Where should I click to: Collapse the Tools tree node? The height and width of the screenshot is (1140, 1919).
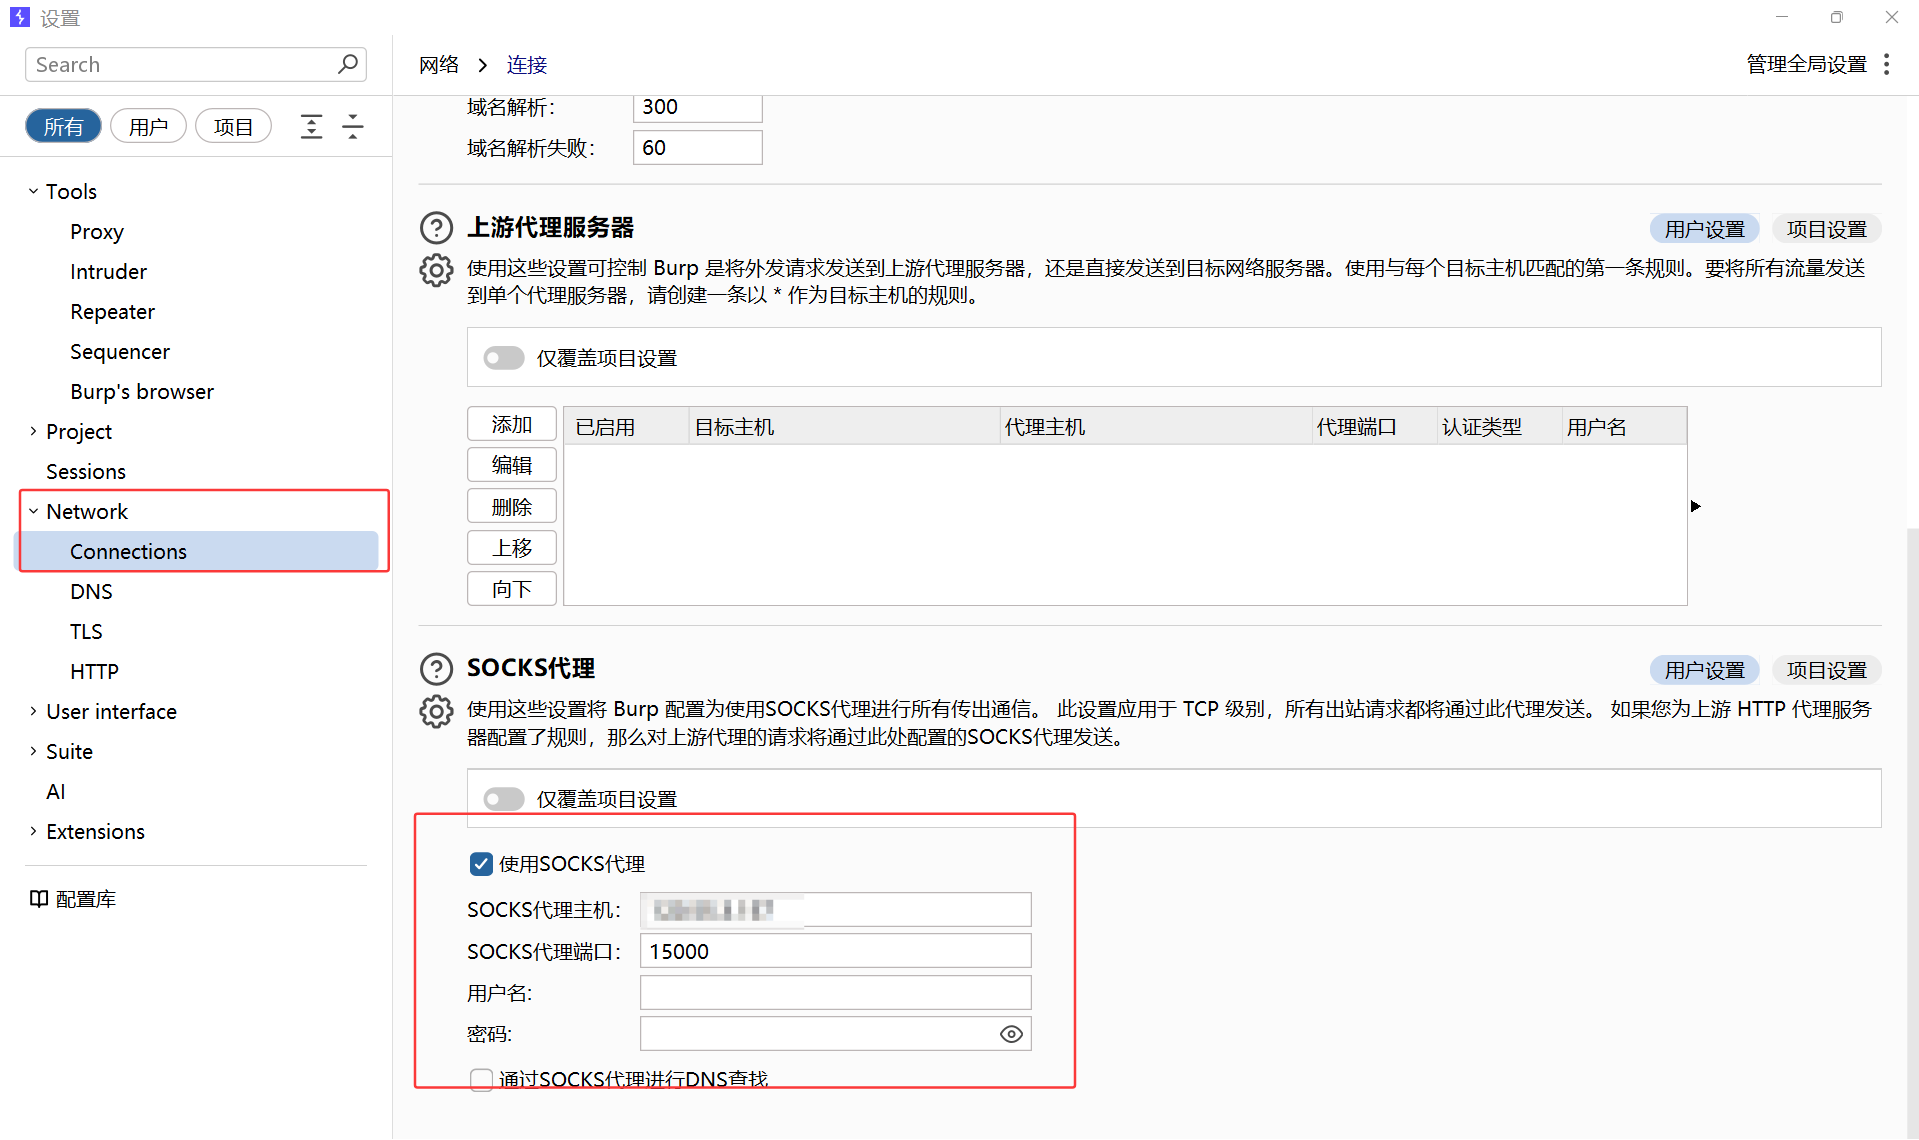tap(33, 191)
